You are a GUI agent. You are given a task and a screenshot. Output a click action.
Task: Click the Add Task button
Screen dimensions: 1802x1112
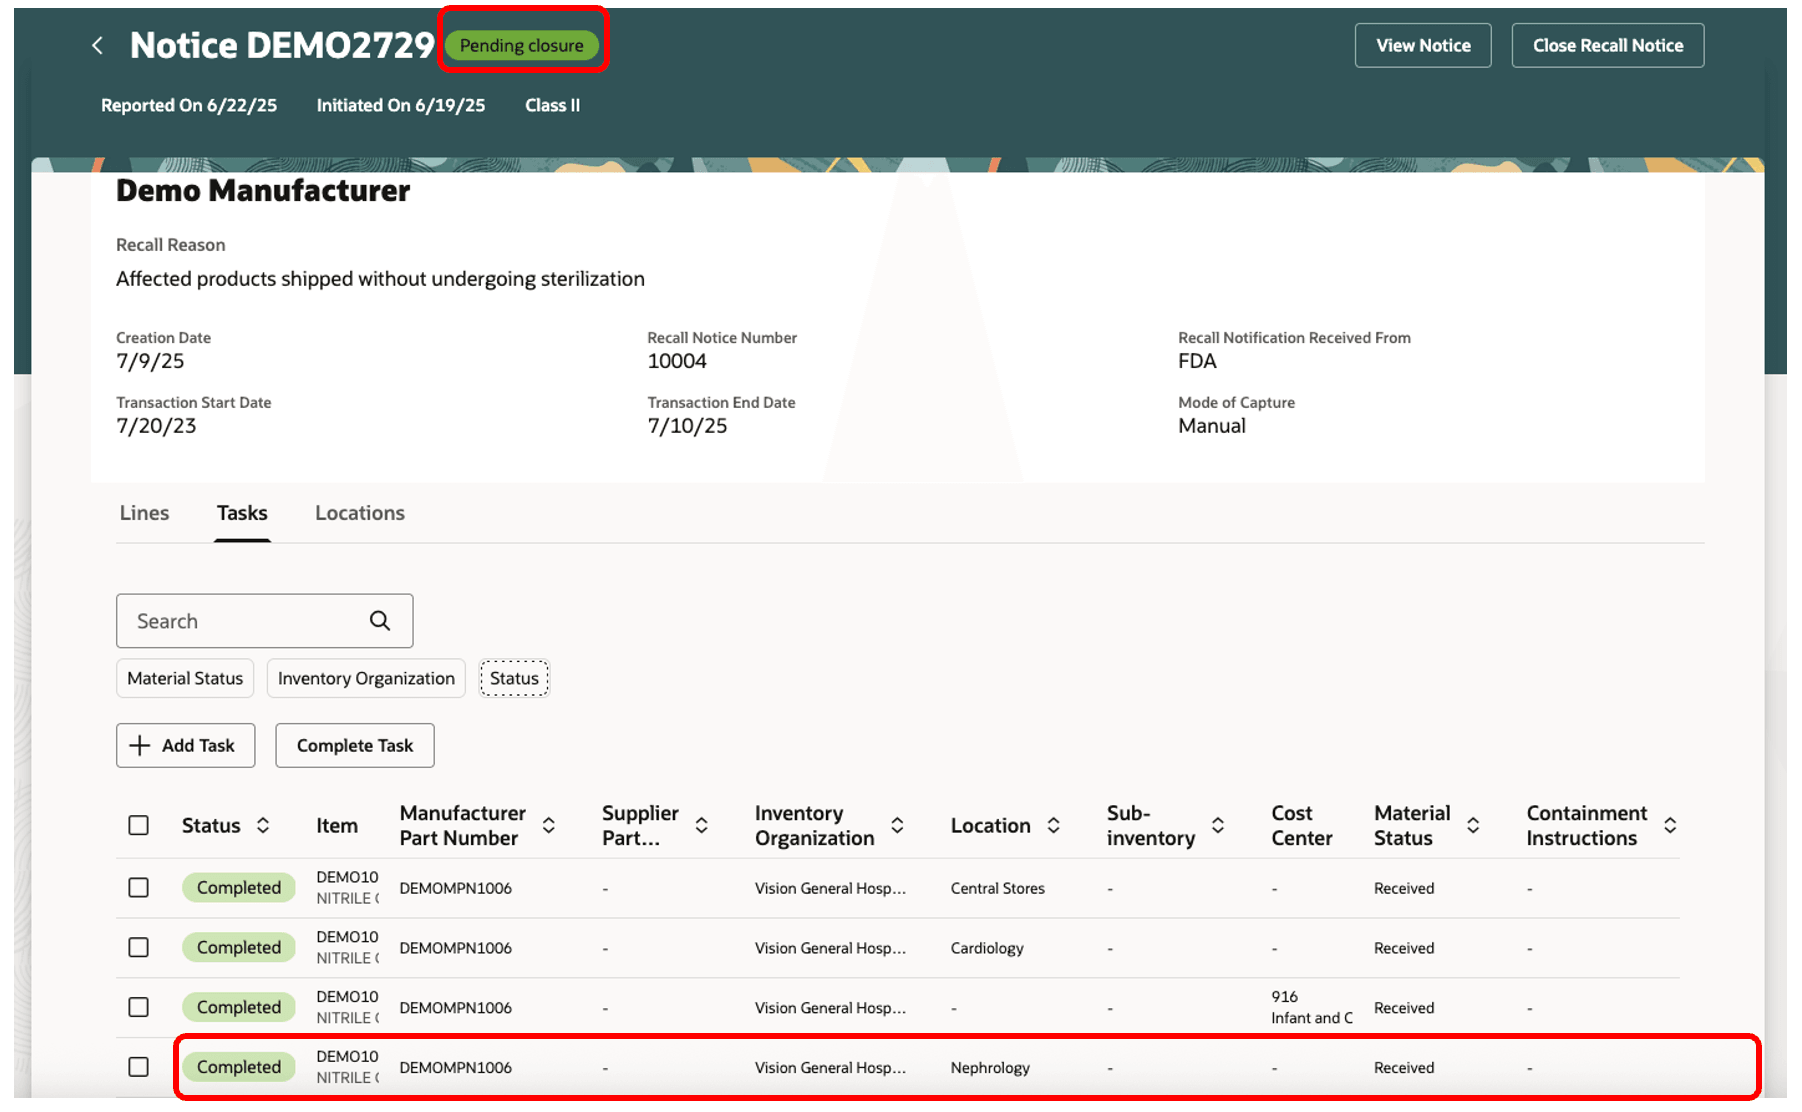coord(186,746)
